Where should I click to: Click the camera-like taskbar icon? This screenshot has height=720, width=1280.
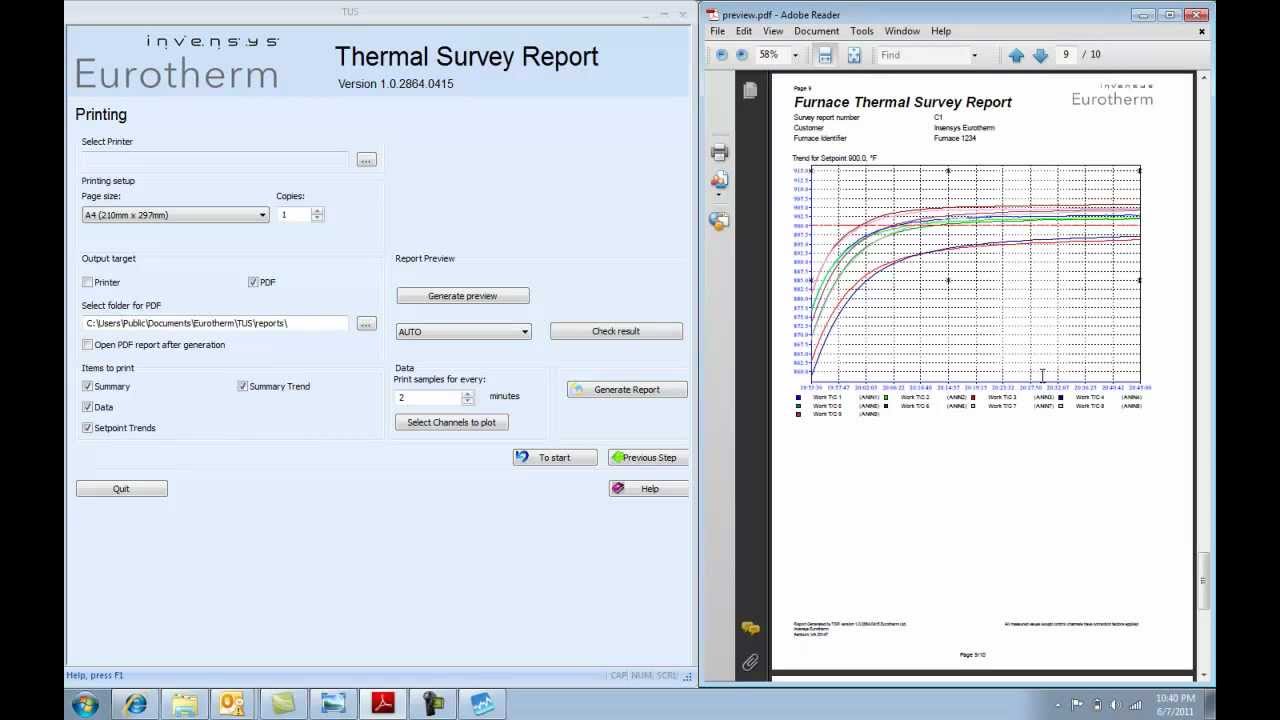(433, 704)
